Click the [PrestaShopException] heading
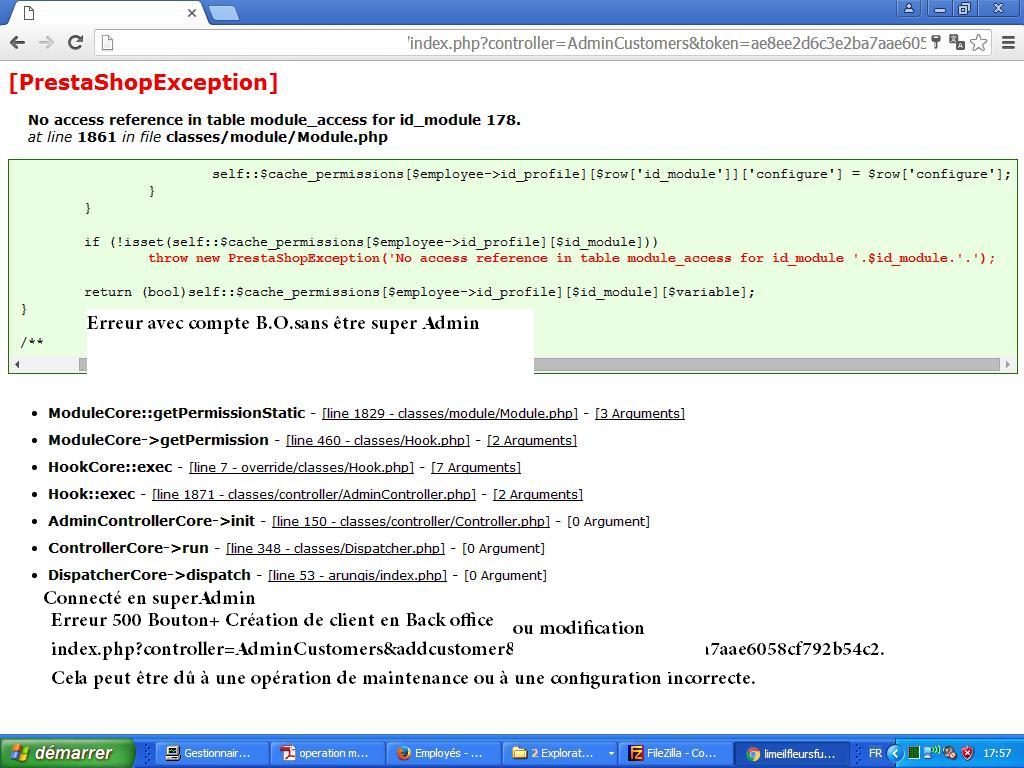Screen dimensions: 1024x768 click(144, 82)
